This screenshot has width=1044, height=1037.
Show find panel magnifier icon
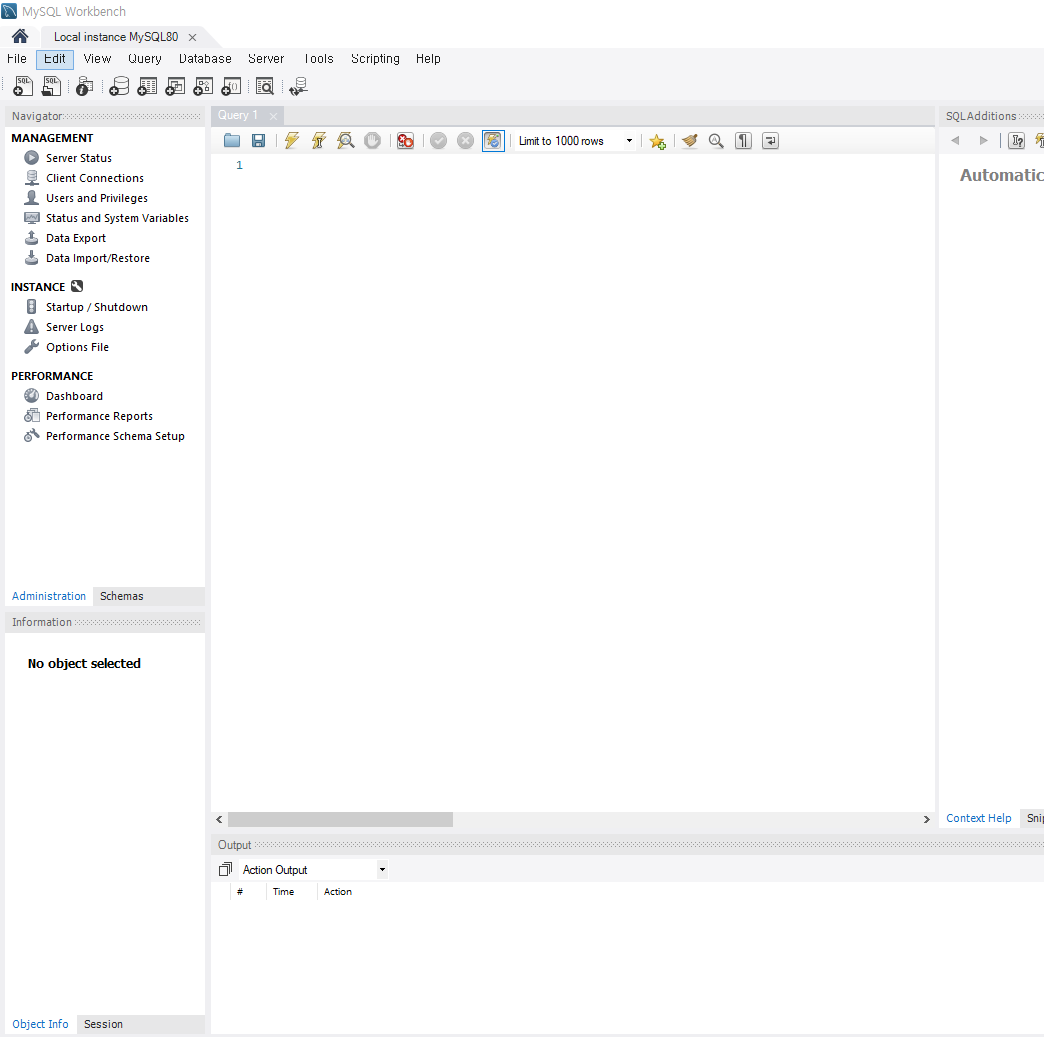tap(716, 141)
